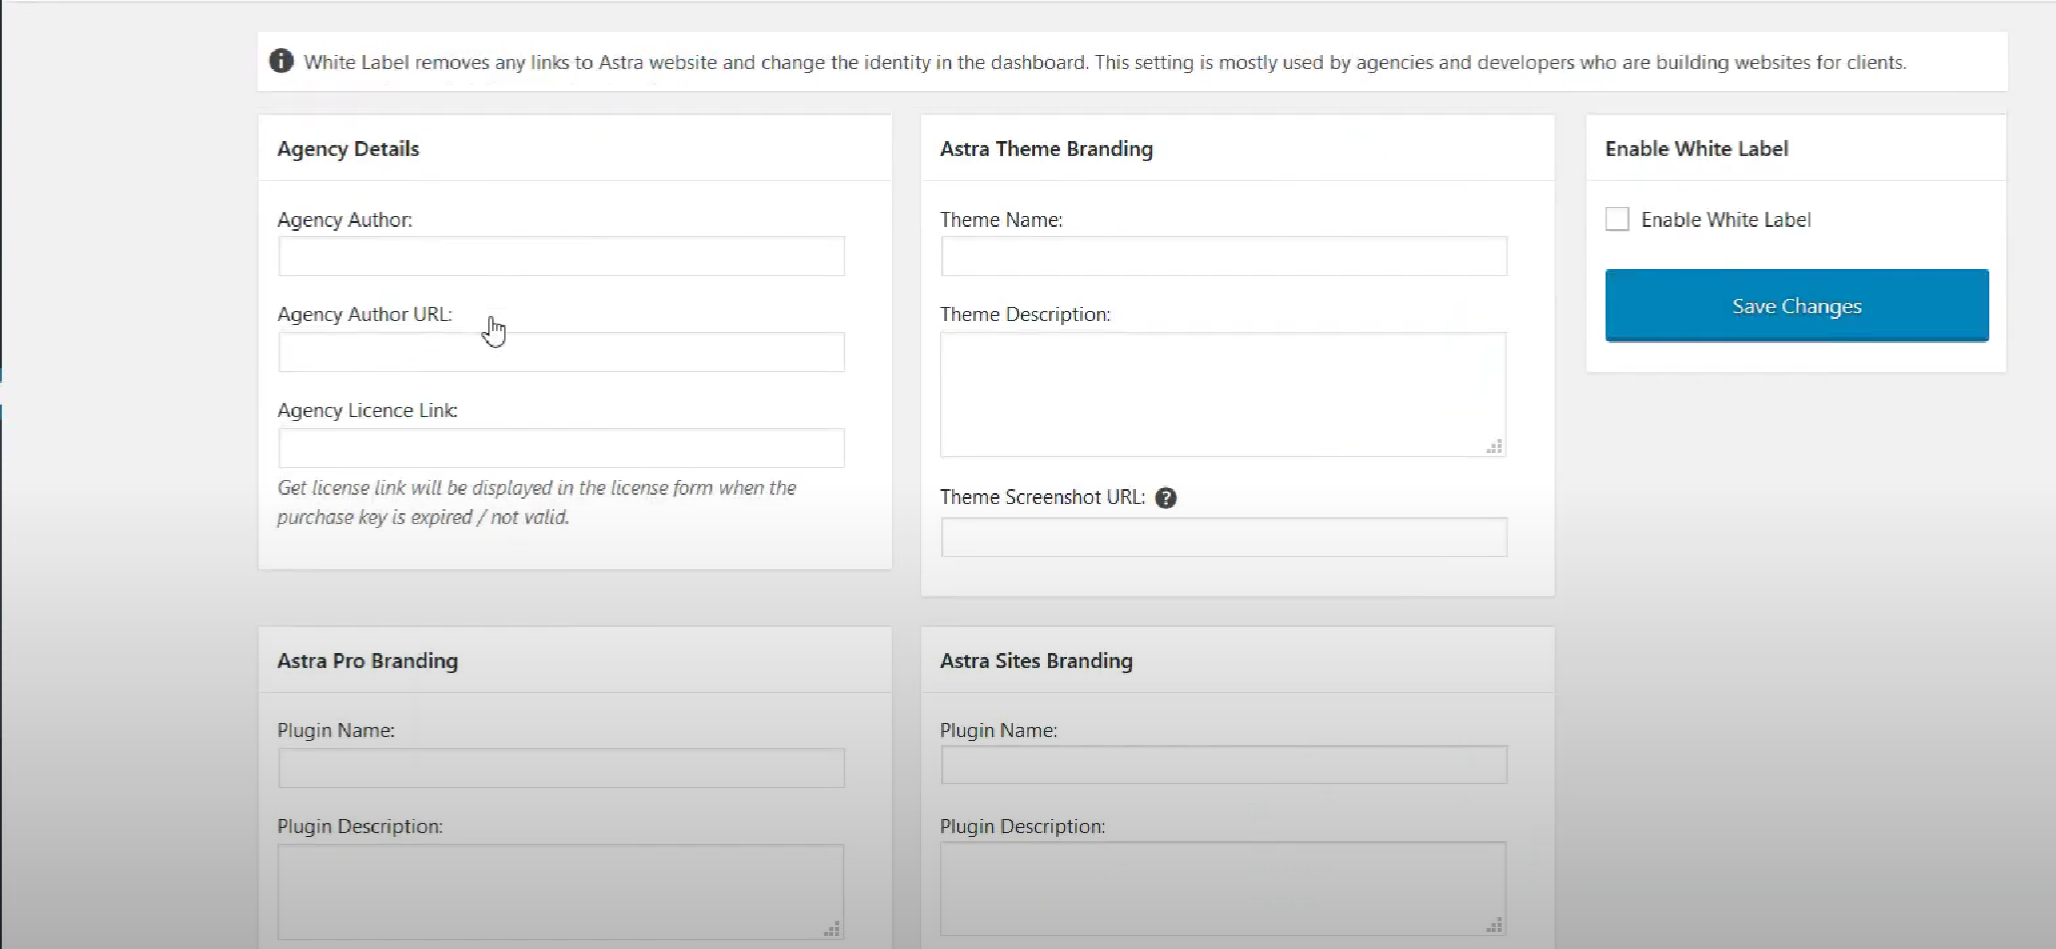Click the info icon in the White Label notice

click(x=281, y=61)
